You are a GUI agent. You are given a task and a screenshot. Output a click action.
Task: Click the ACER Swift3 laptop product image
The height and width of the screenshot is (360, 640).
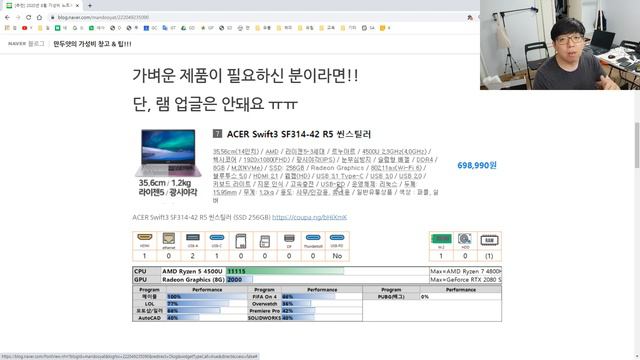[x=168, y=153]
